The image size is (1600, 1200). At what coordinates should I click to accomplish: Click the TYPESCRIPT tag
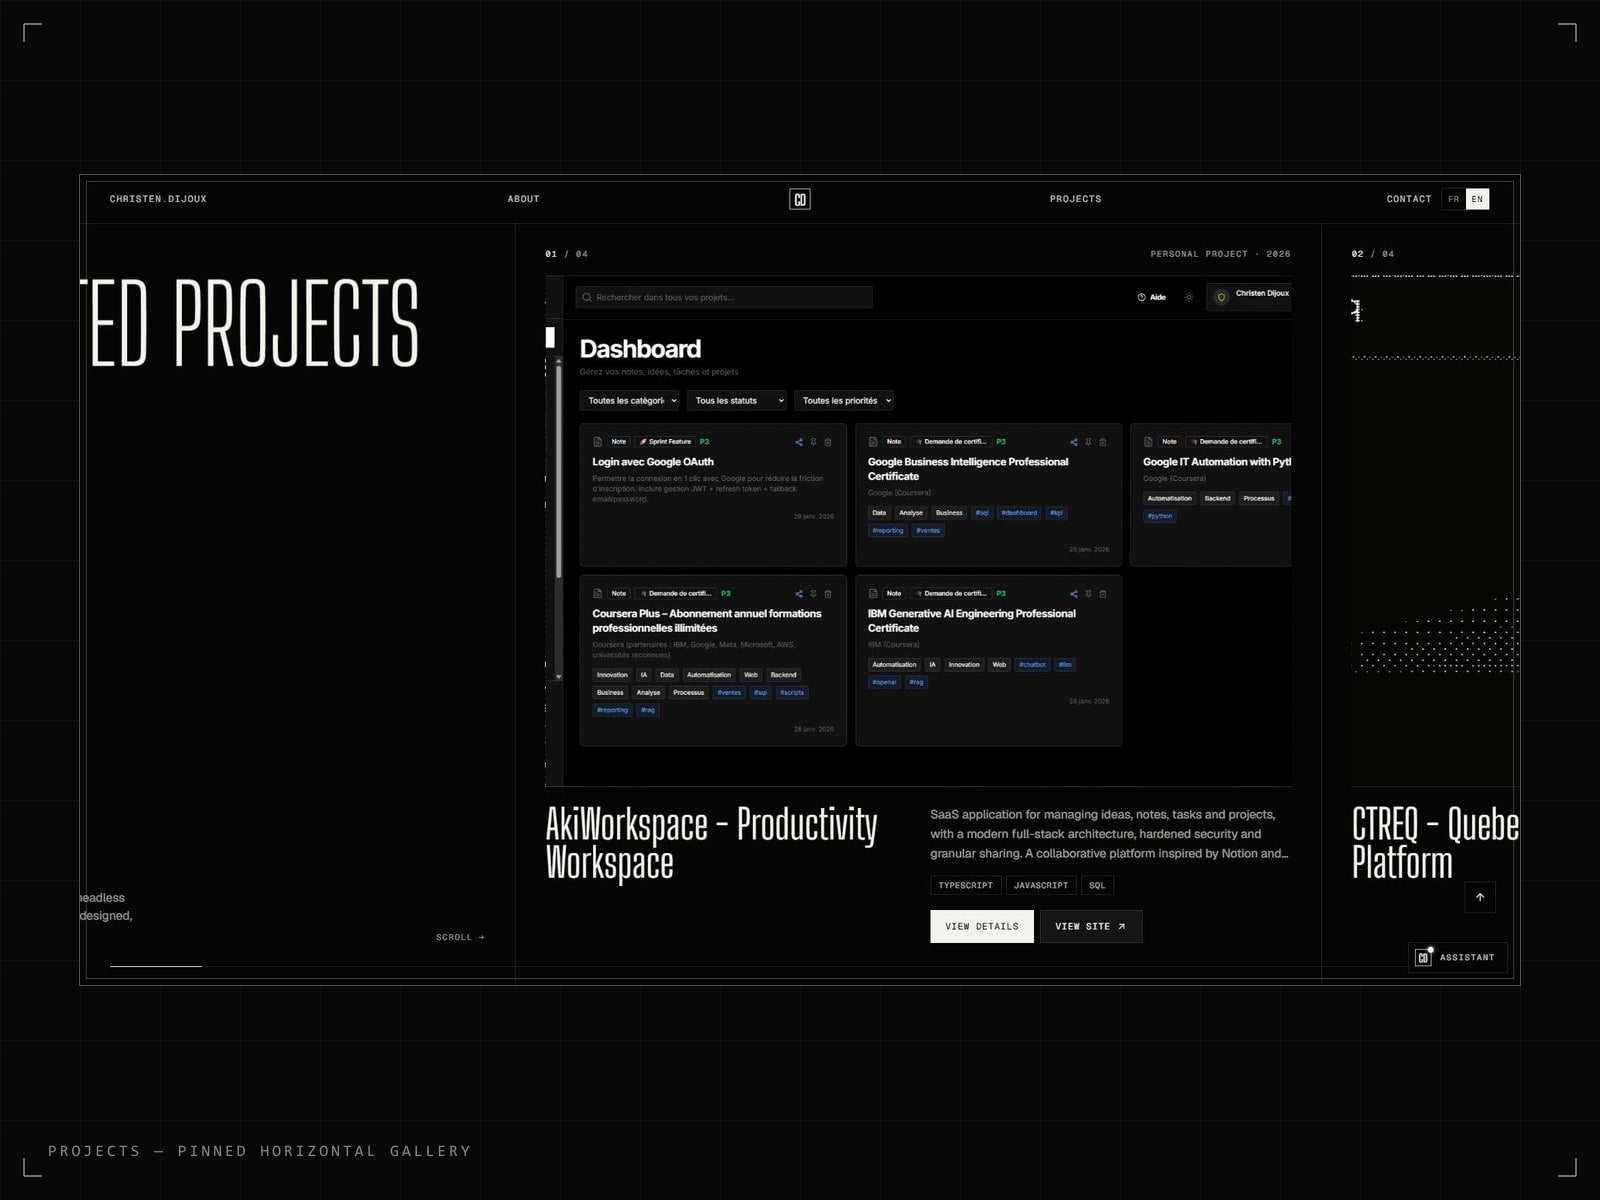[965, 885]
